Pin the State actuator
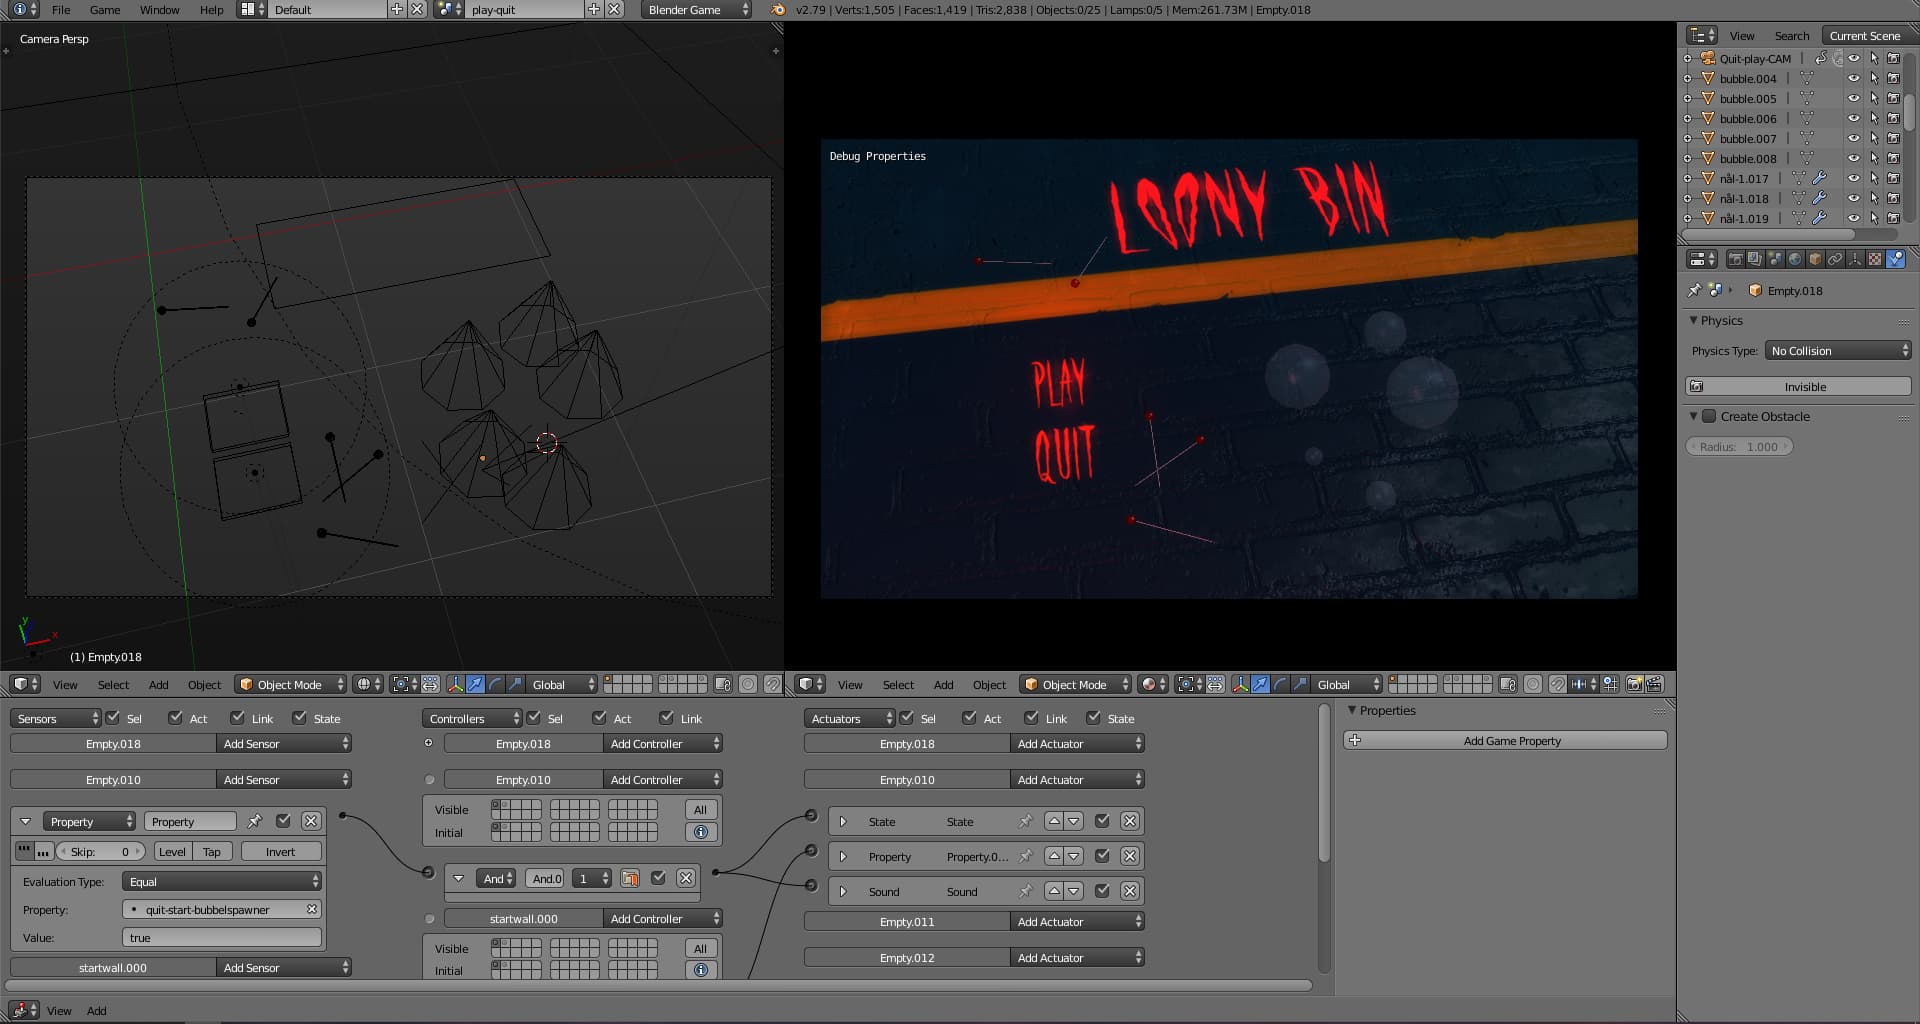The image size is (1920, 1024). pyautogui.click(x=1025, y=821)
